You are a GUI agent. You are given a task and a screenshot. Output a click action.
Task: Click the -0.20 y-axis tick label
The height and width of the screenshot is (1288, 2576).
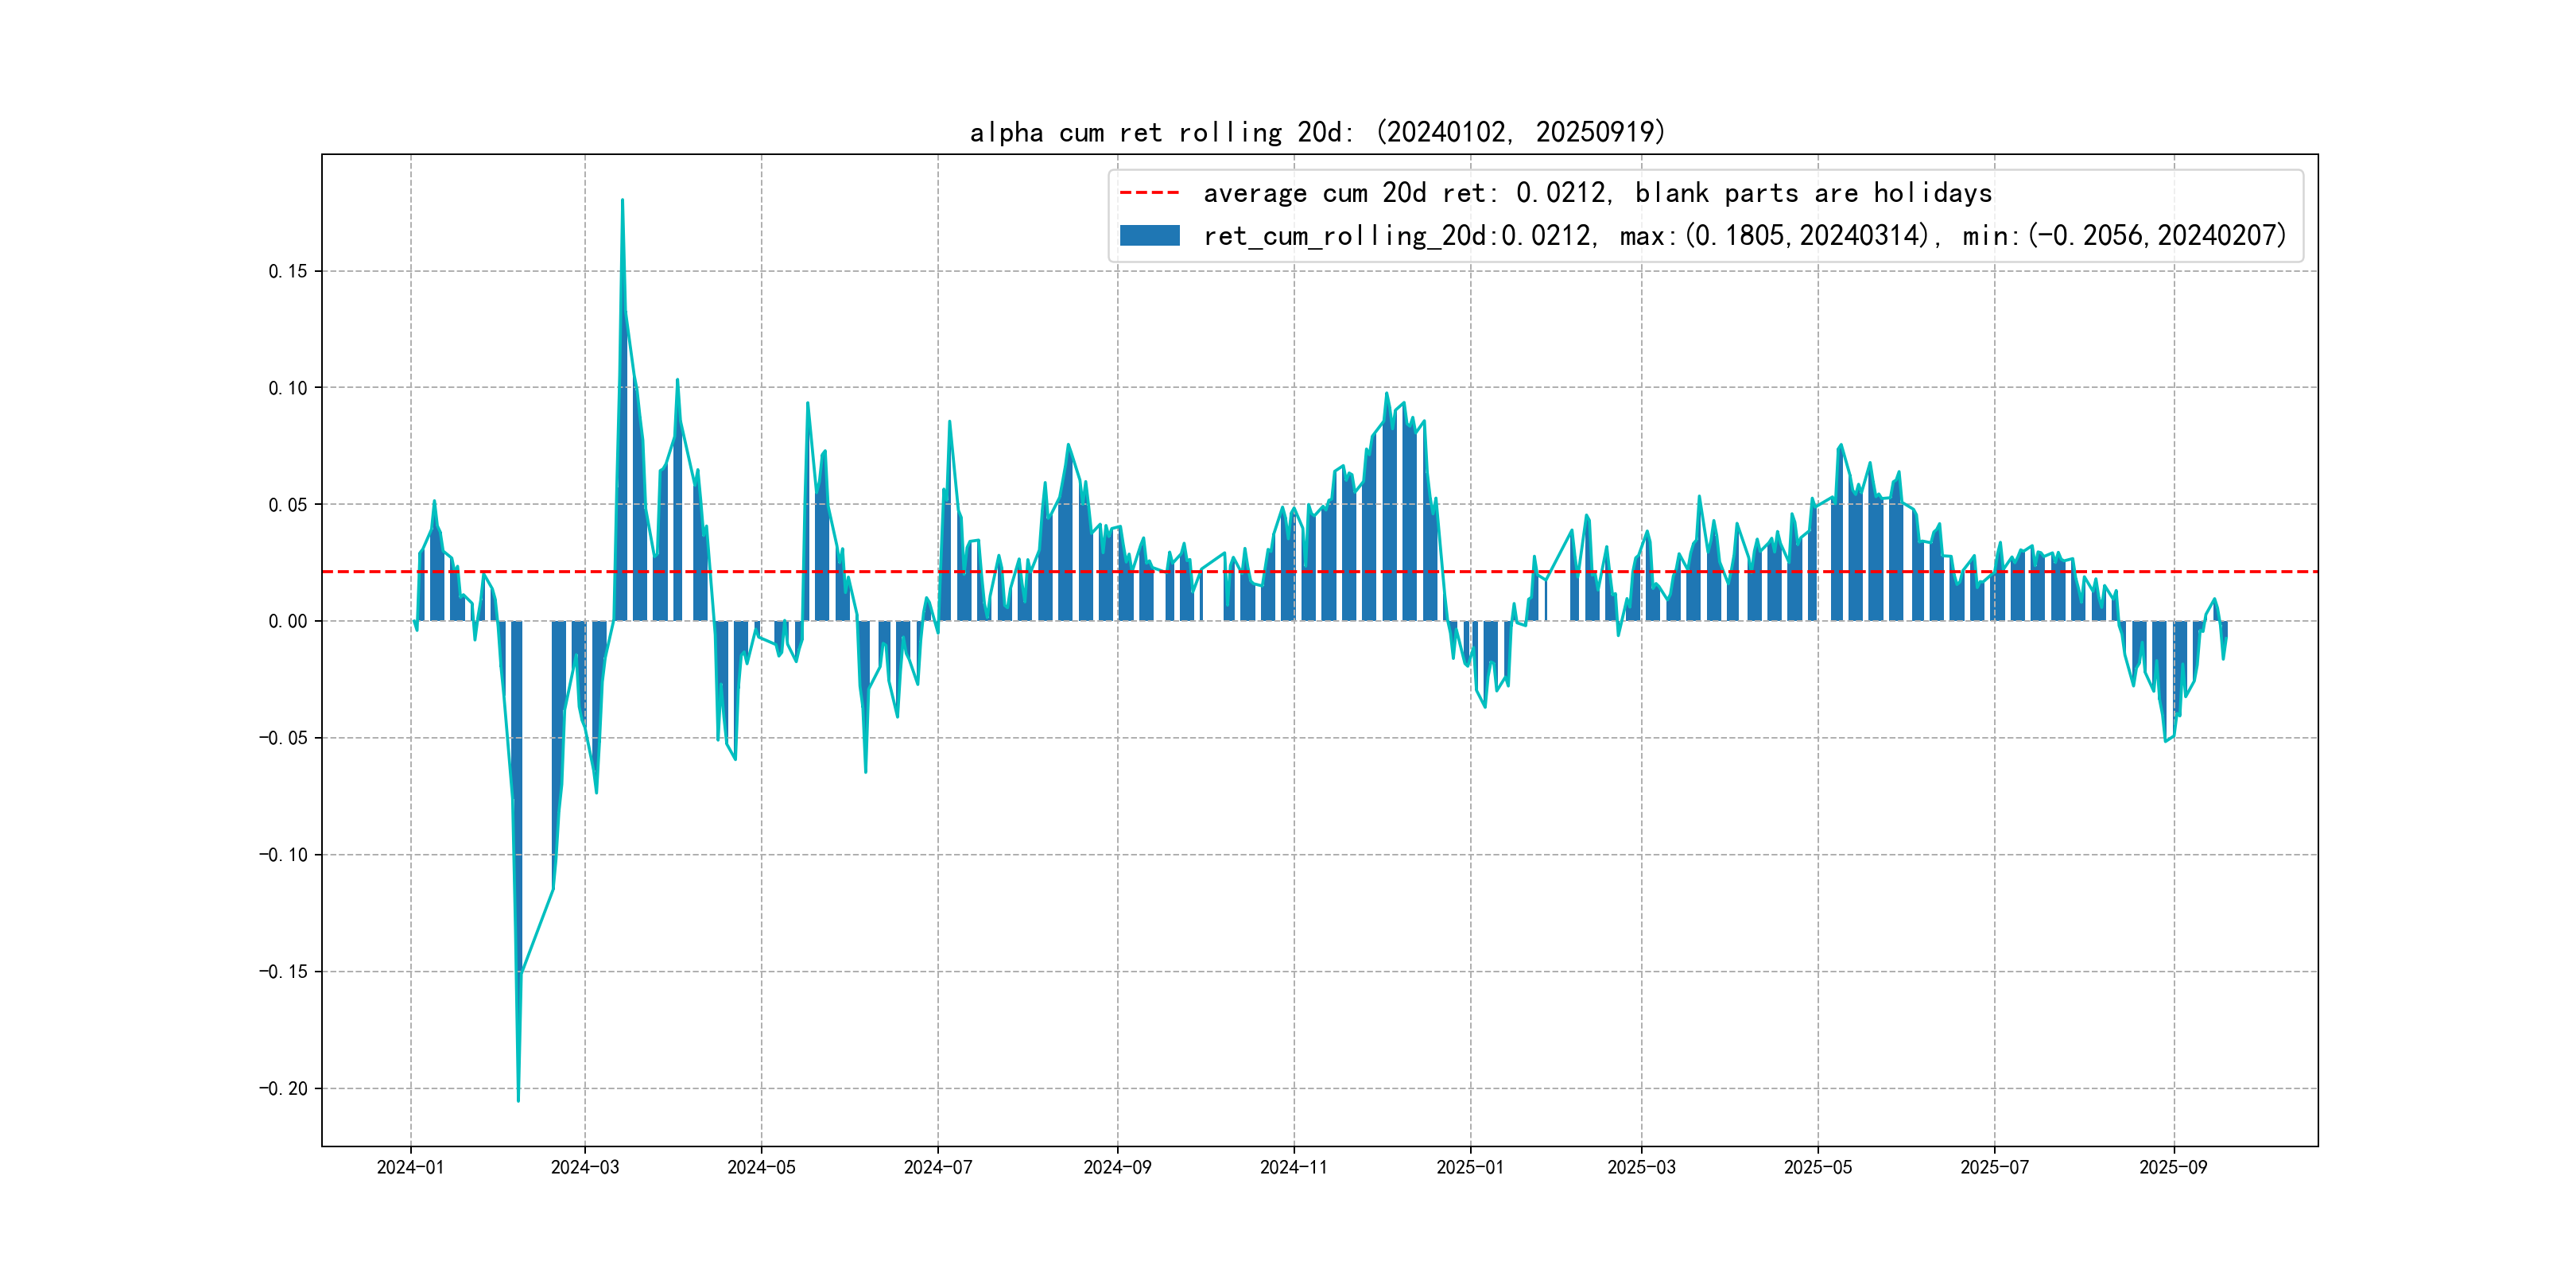tap(284, 1088)
